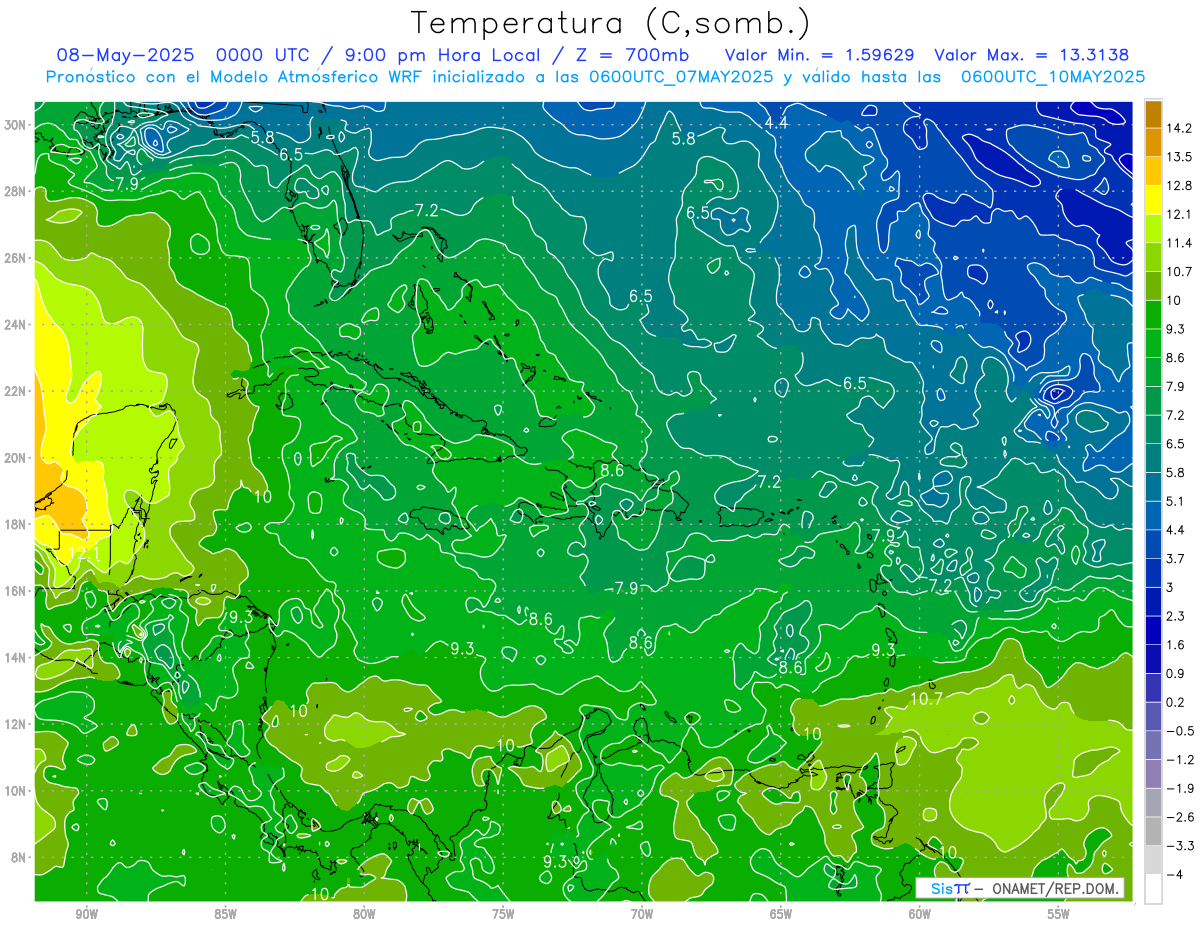Click the 60W longitude axis label
Image resolution: width=1200 pixels, height=927 pixels.
tap(920, 913)
